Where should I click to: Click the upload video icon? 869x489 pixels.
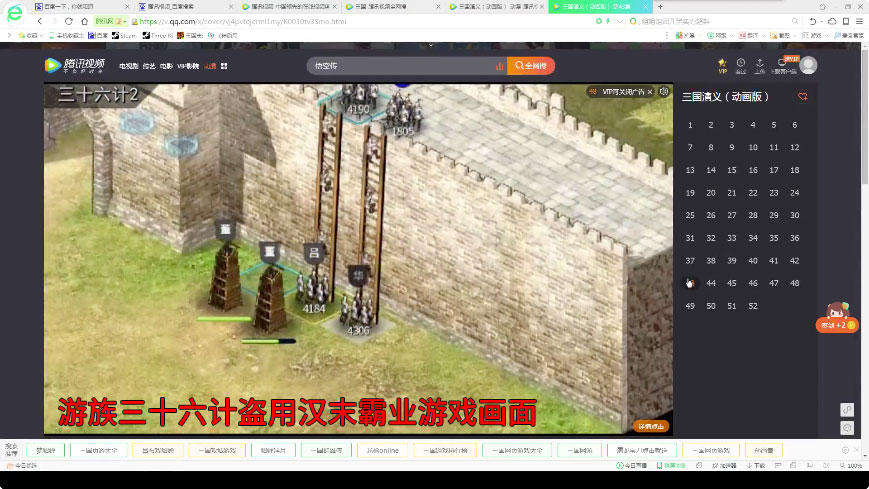(760, 65)
